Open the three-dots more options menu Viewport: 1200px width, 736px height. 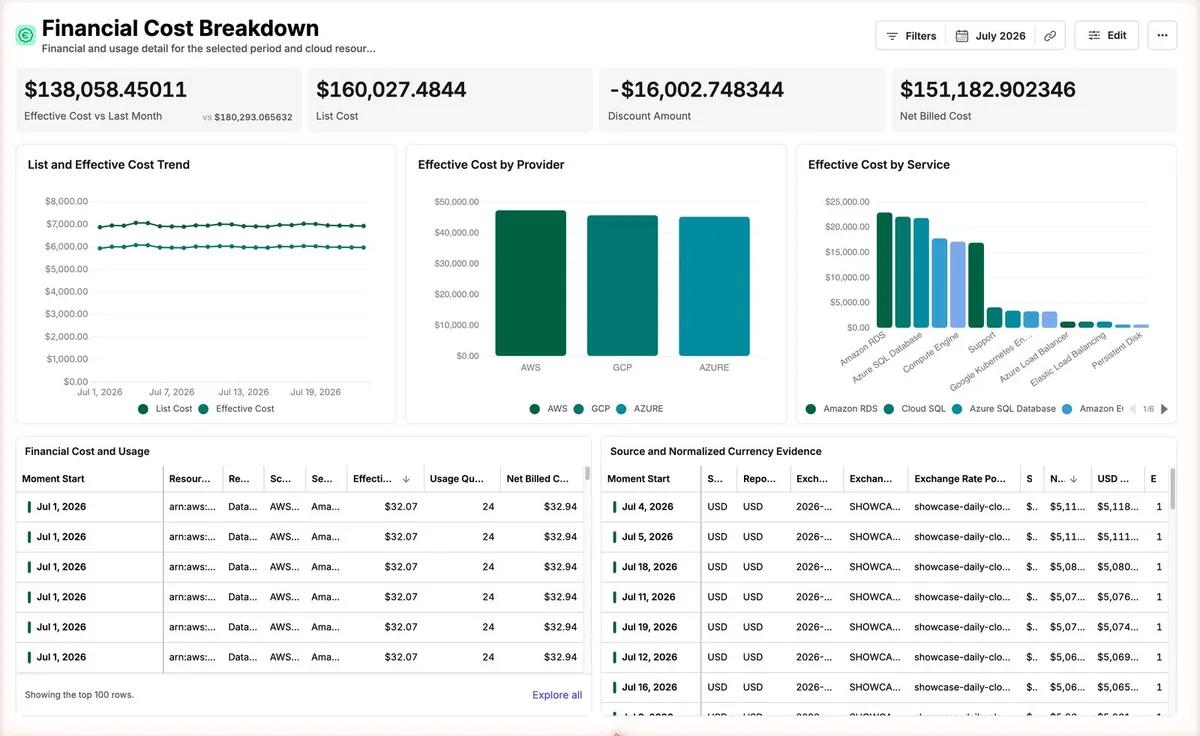(x=1162, y=35)
